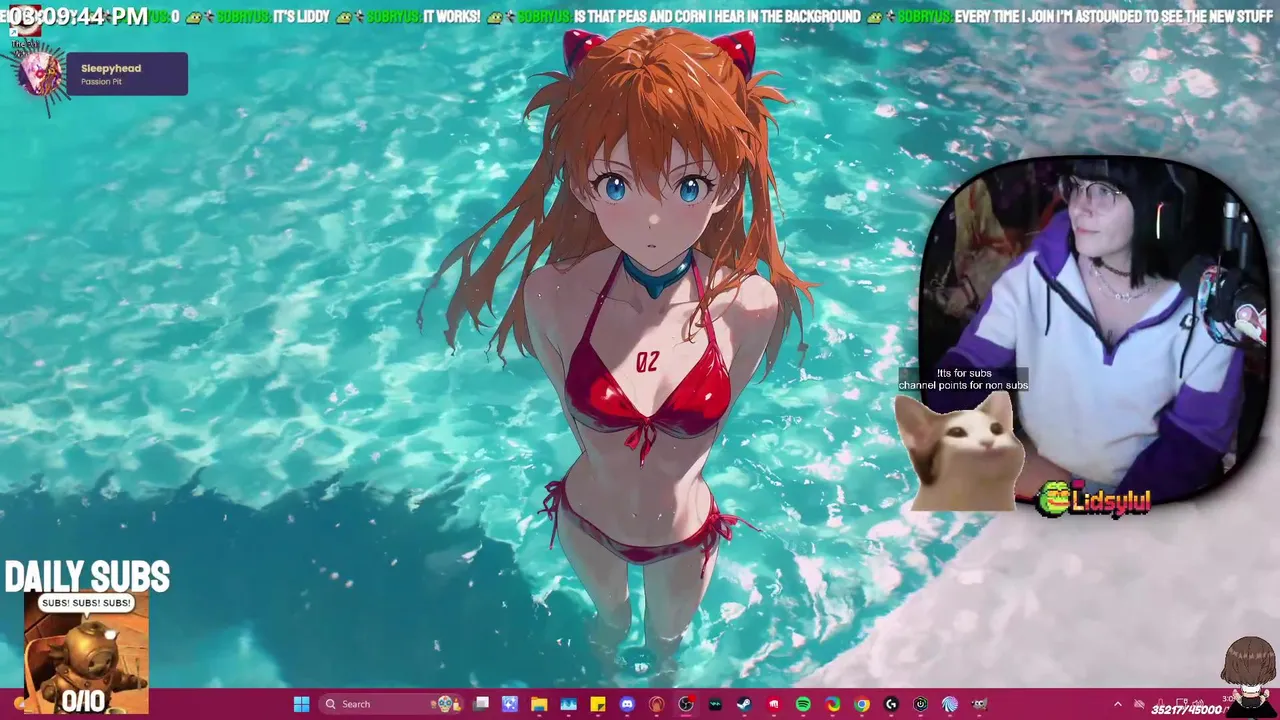1280x720 pixels.
Task: Open the Windows Start menu
Action: pos(301,704)
